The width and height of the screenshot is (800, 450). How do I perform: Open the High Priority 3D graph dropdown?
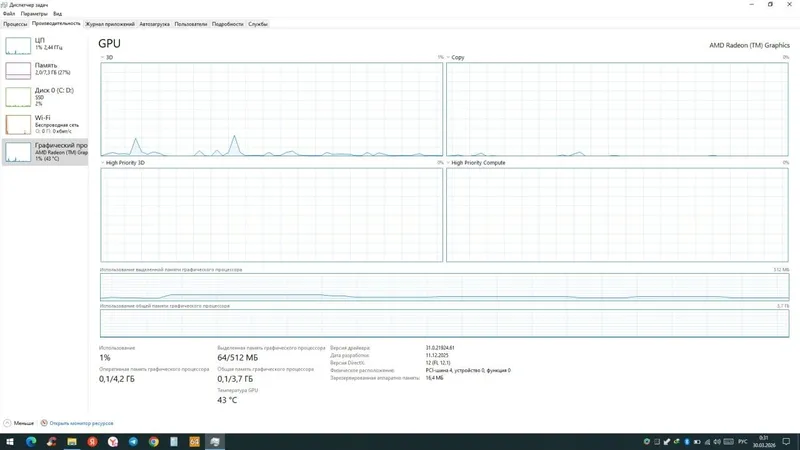pos(103,163)
